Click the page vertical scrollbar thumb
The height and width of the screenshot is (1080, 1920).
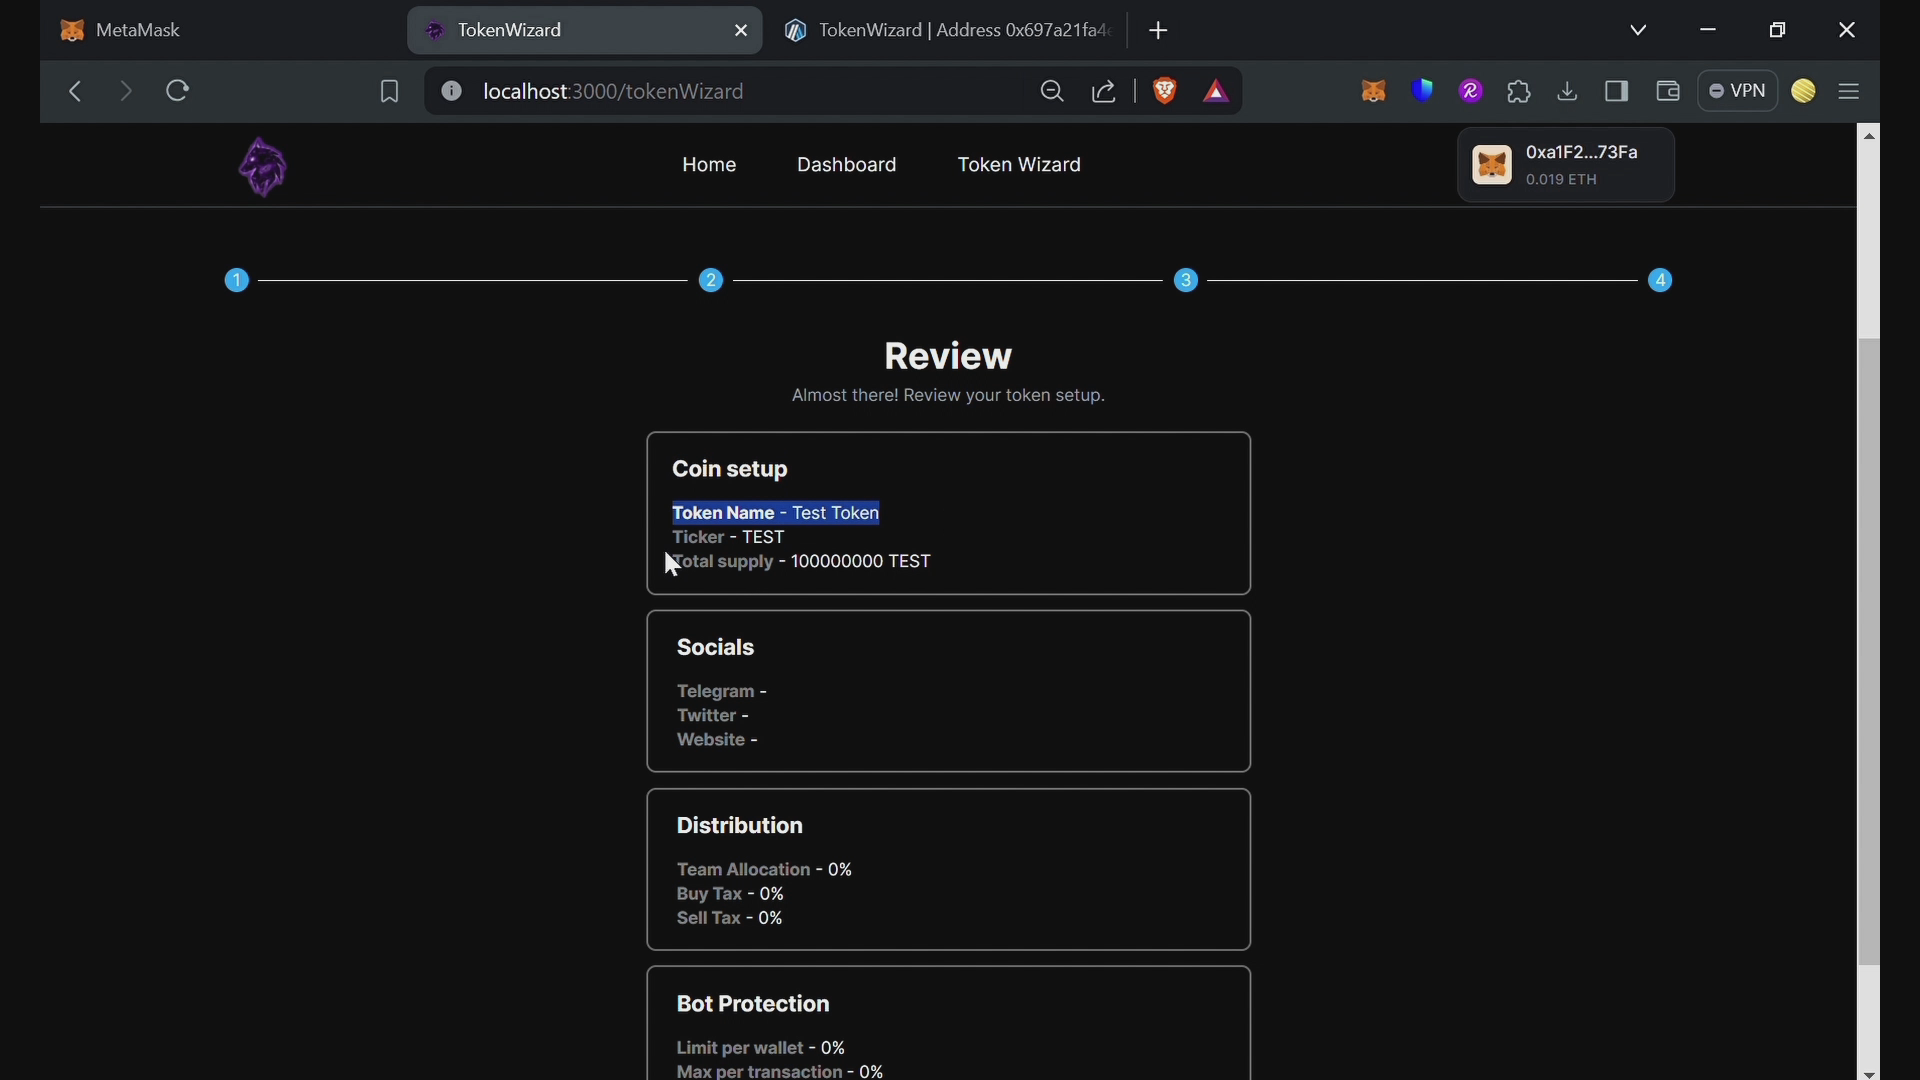tap(1869, 652)
